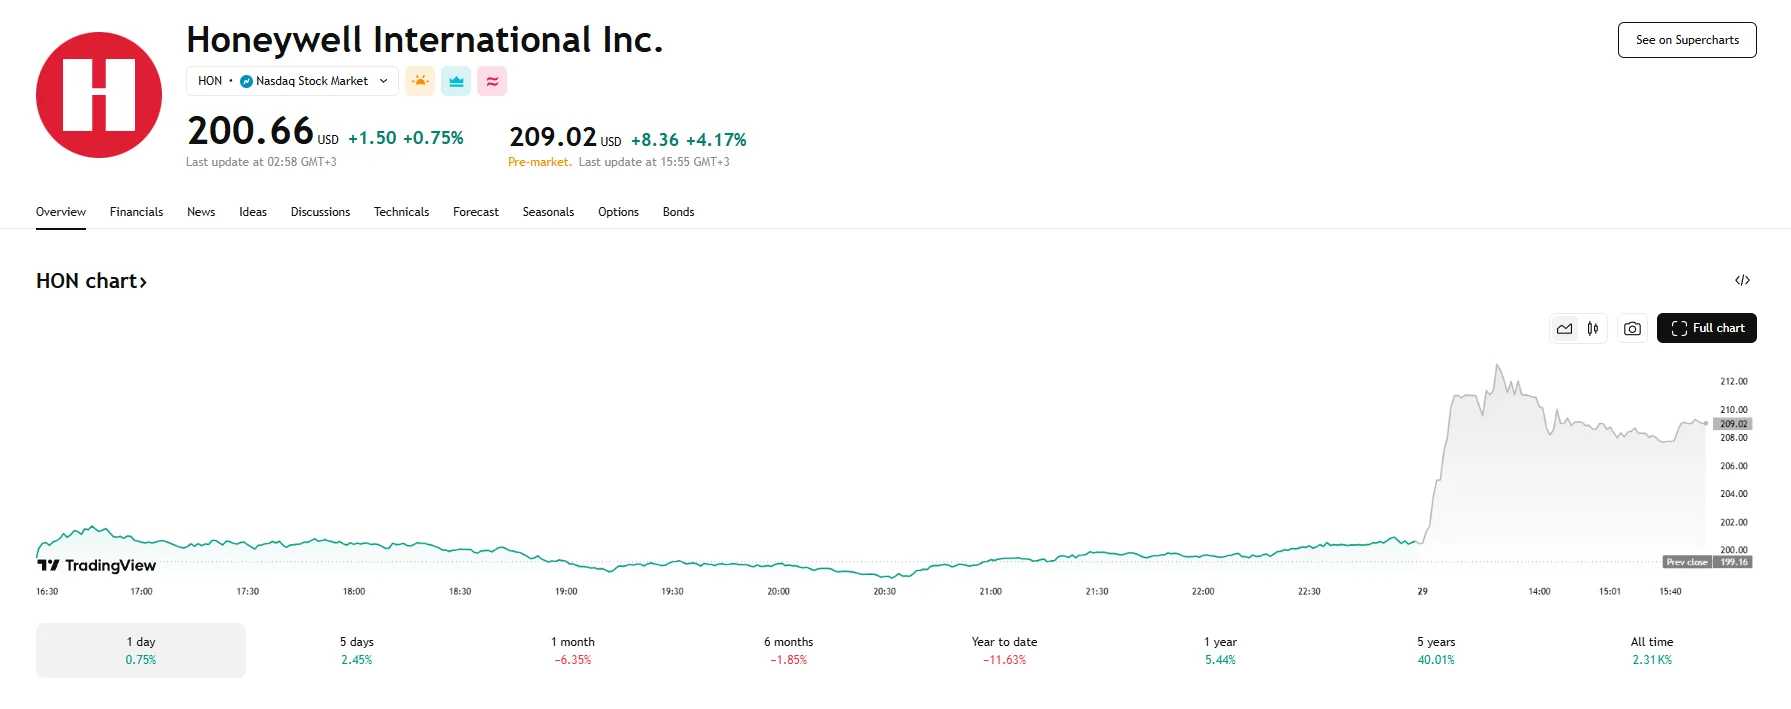Go to the Bonds tab
The width and height of the screenshot is (1791, 709).
click(x=678, y=212)
